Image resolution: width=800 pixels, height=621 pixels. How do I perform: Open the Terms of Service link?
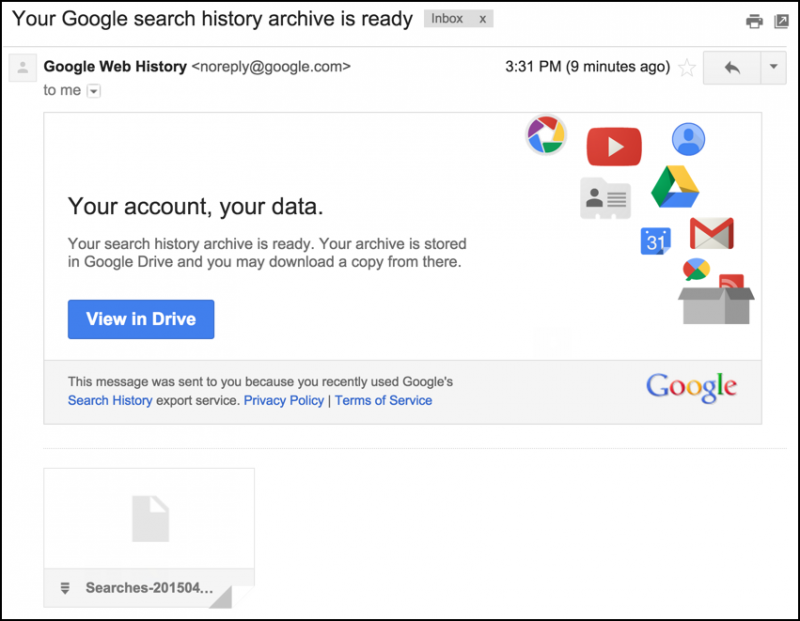383,400
